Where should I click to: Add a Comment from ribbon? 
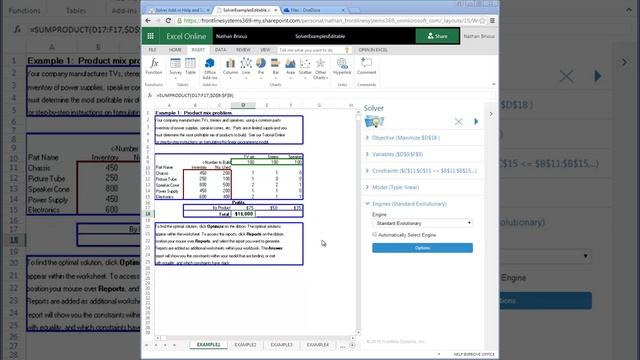[366, 67]
